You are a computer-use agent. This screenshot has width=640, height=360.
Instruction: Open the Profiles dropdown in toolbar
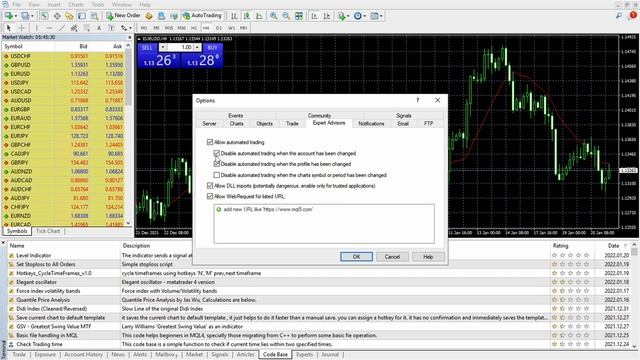[27, 16]
